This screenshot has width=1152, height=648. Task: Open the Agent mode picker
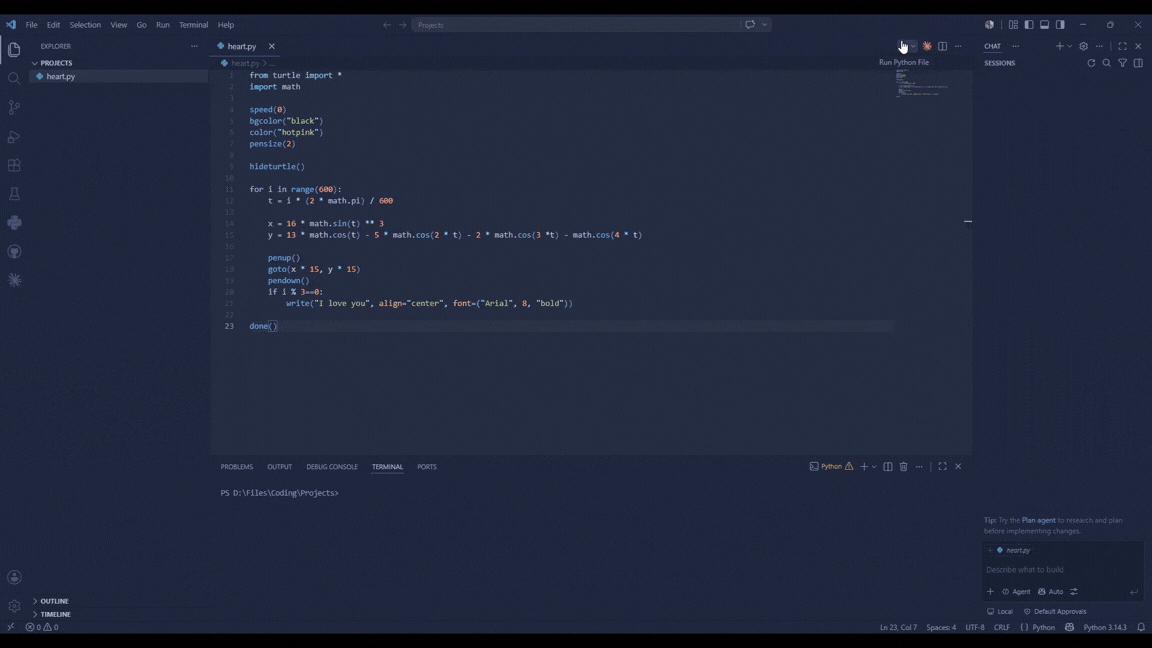[x=1016, y=591]
